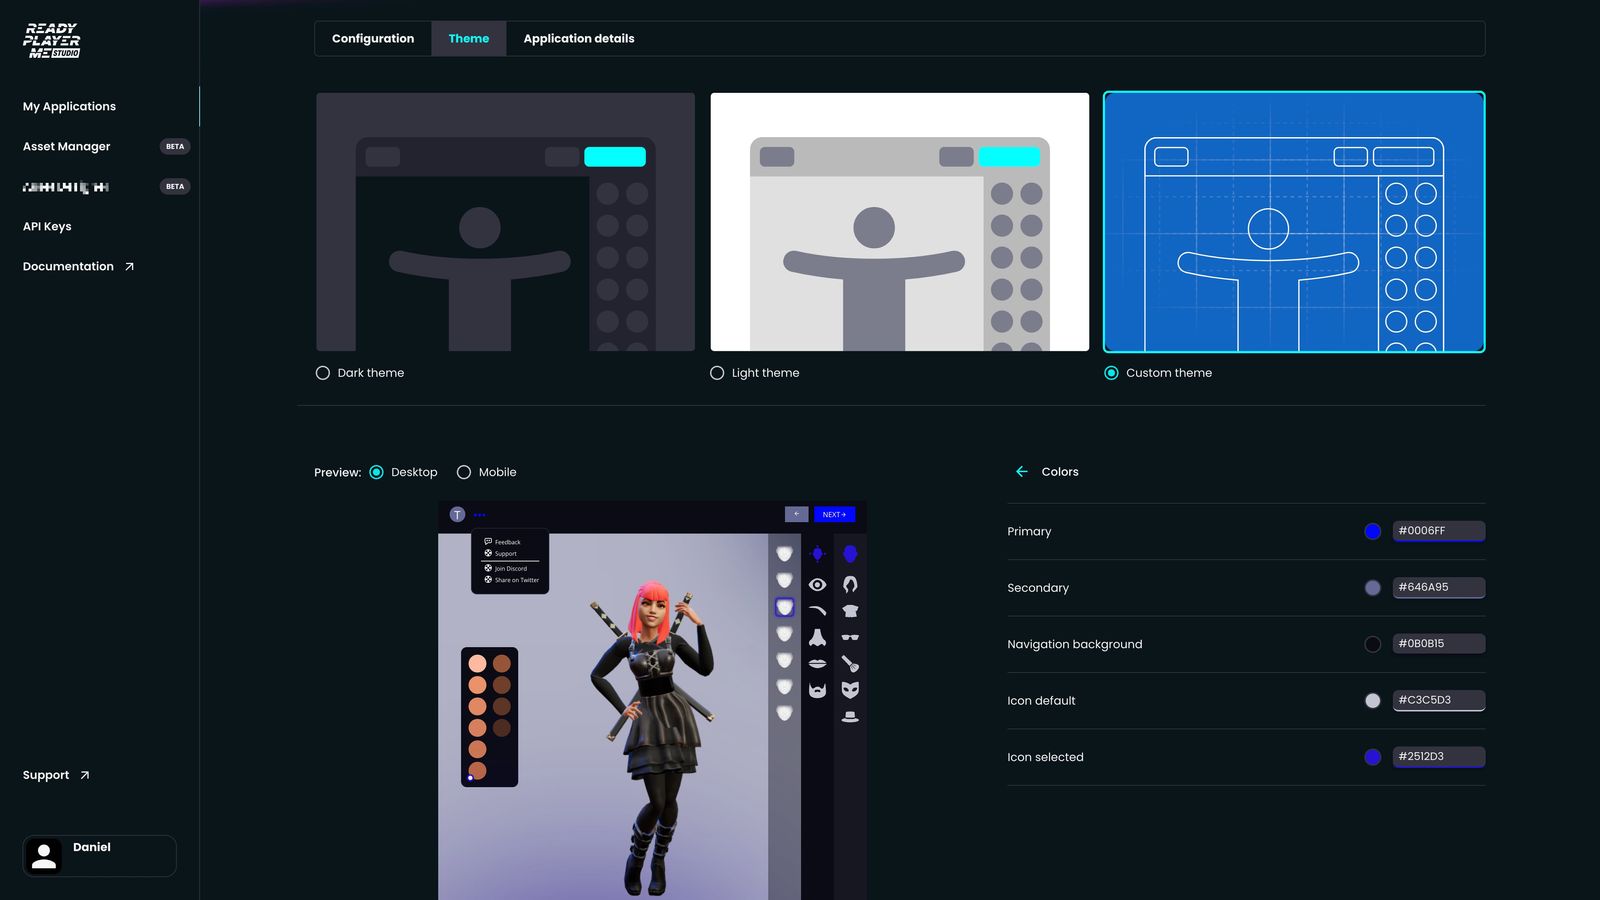
Task: Click the NEXT button in the avatar preview
Action: pos(834,513)
